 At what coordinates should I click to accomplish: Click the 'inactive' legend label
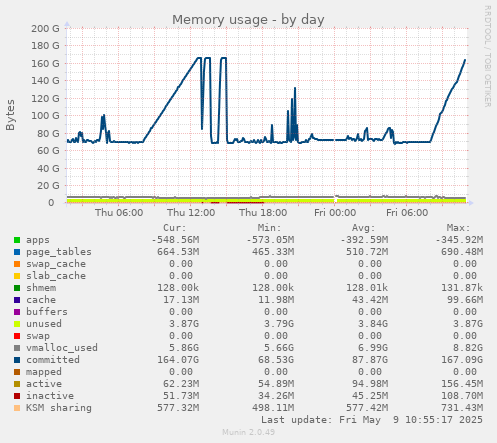pos(50,396)
